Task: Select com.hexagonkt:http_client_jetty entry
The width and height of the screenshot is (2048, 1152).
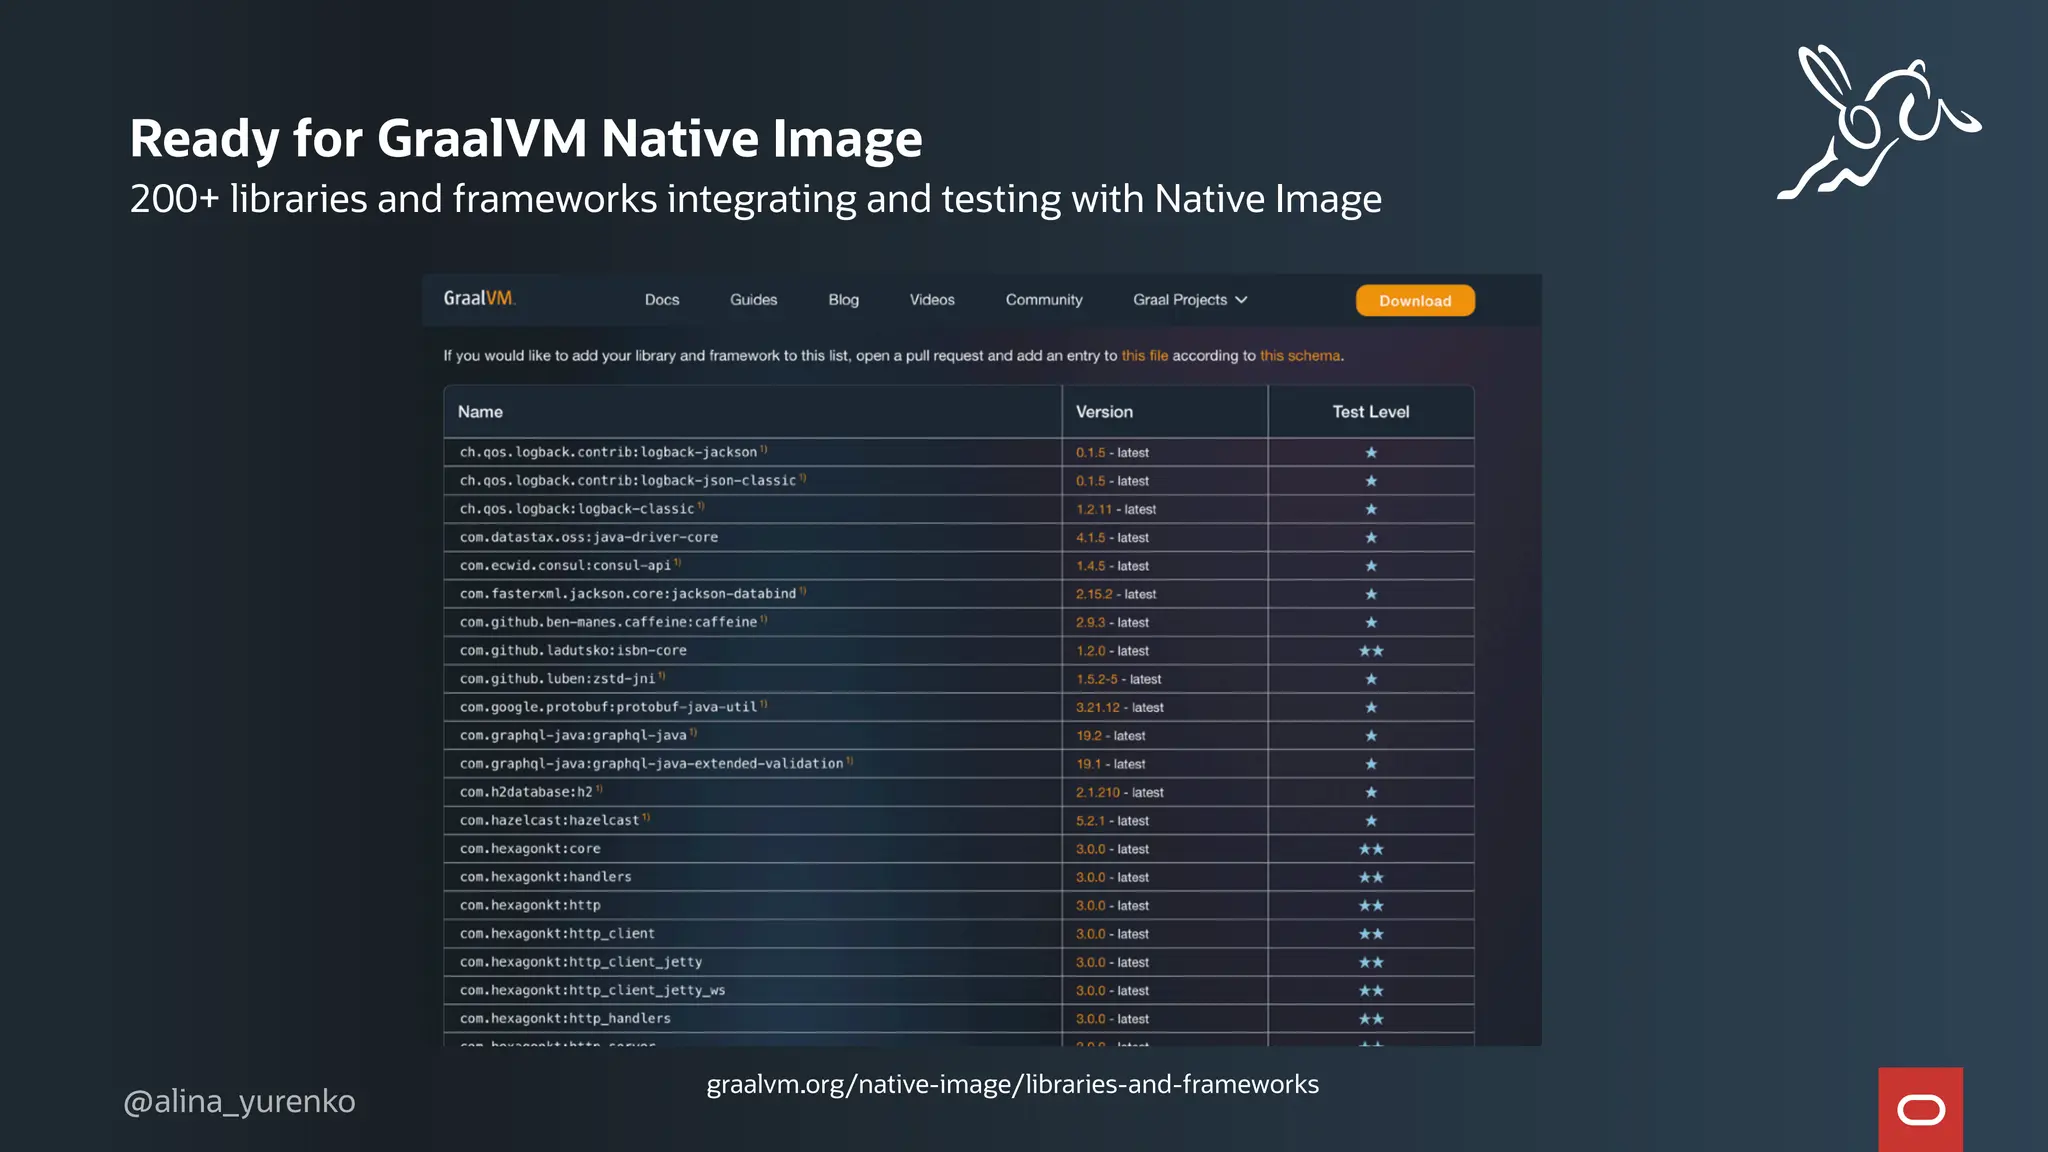Action: click(581, 962)
